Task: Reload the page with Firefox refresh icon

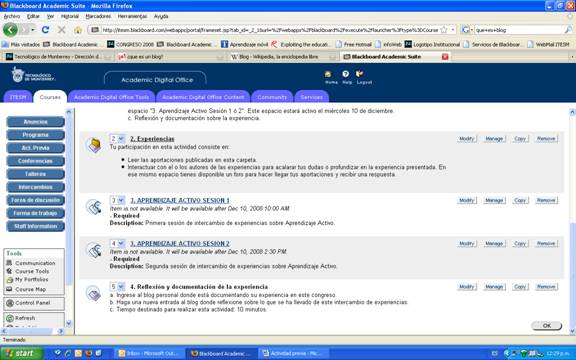Action: [45, 30]
